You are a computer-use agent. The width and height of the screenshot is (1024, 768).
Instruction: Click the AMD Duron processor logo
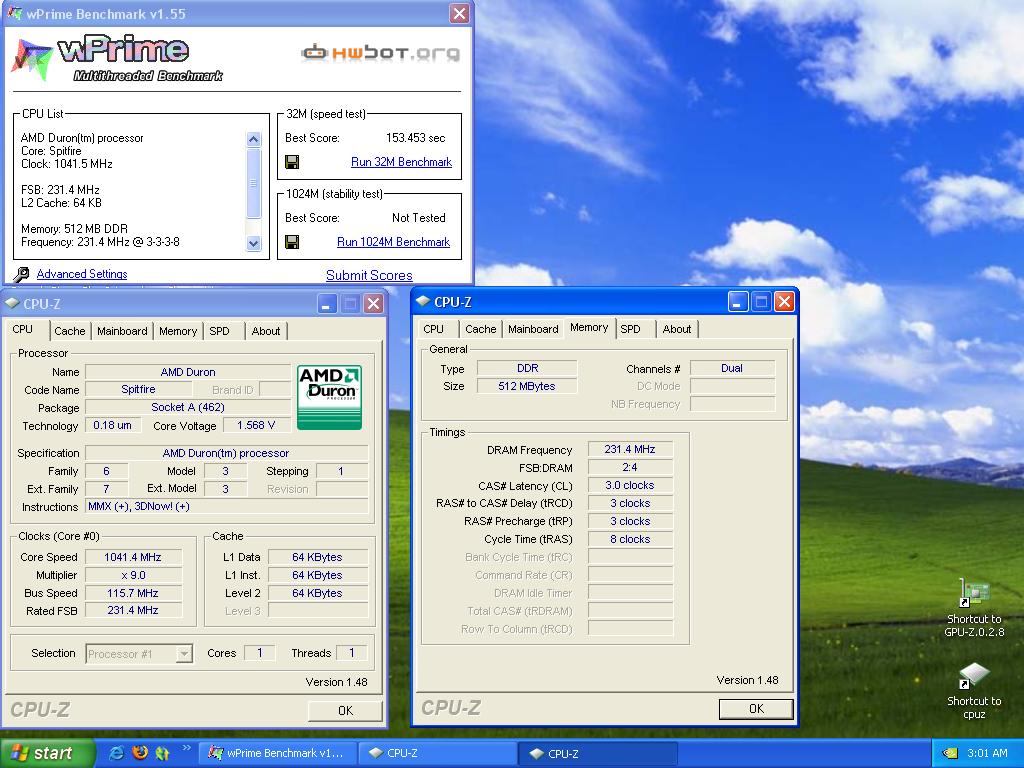tap(330, 397)
